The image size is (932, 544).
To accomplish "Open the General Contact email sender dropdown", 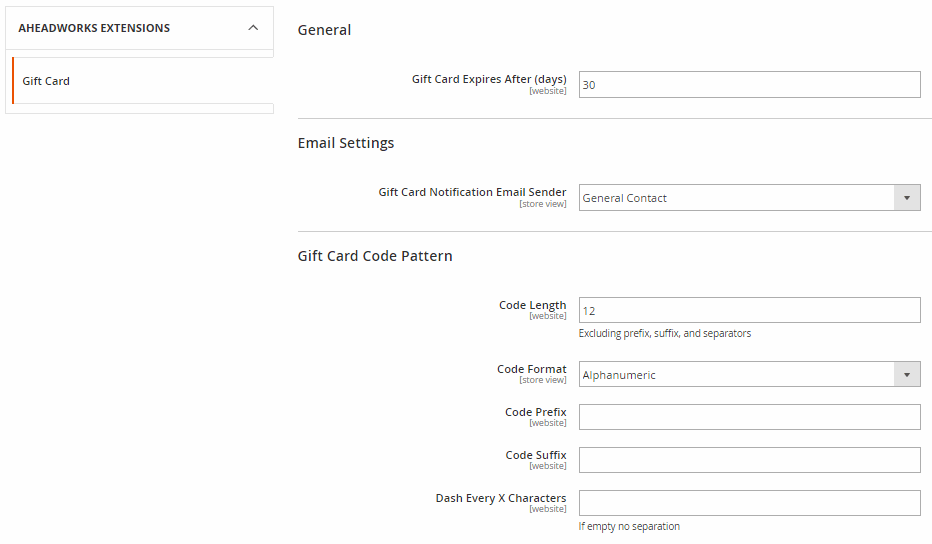I will coord(750,197).
